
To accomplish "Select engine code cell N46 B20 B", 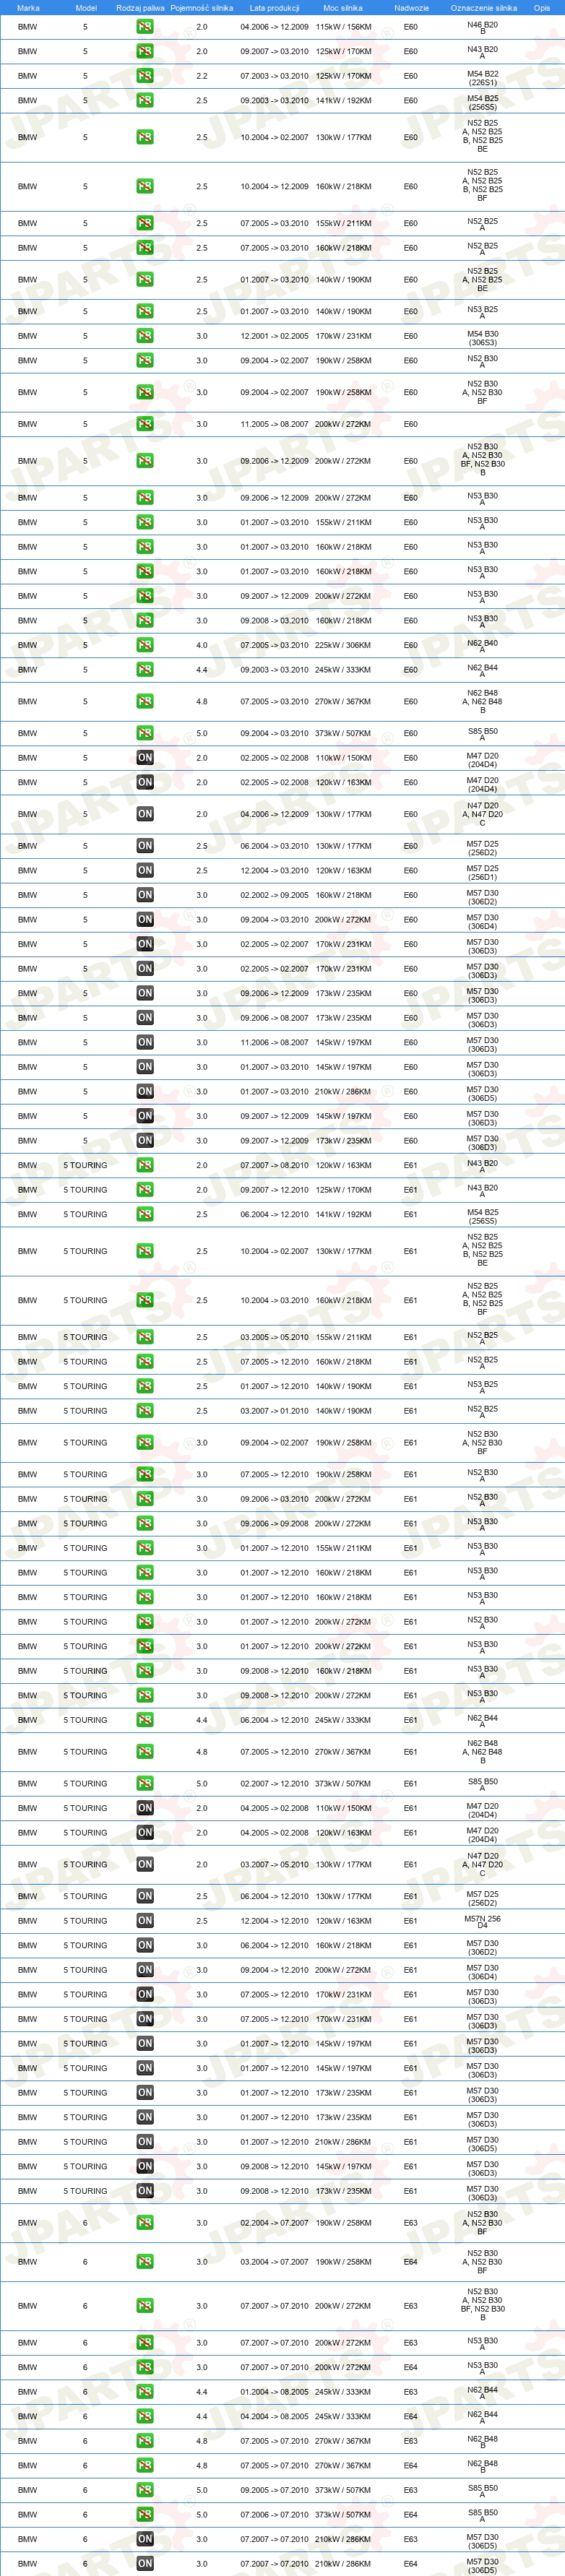I will tap(482, 28).
